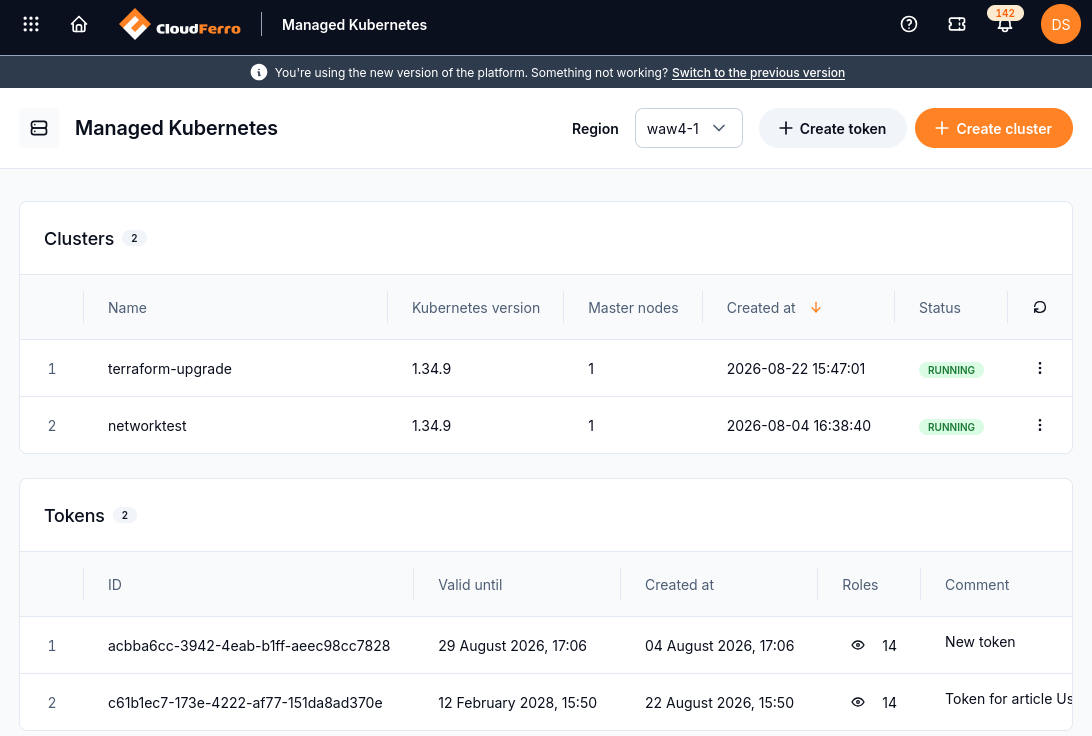Click date 2026-08-22 15:47:01
Viewport: 1092px width, 736px height.
pyautogui.click(x=796, y=369)
